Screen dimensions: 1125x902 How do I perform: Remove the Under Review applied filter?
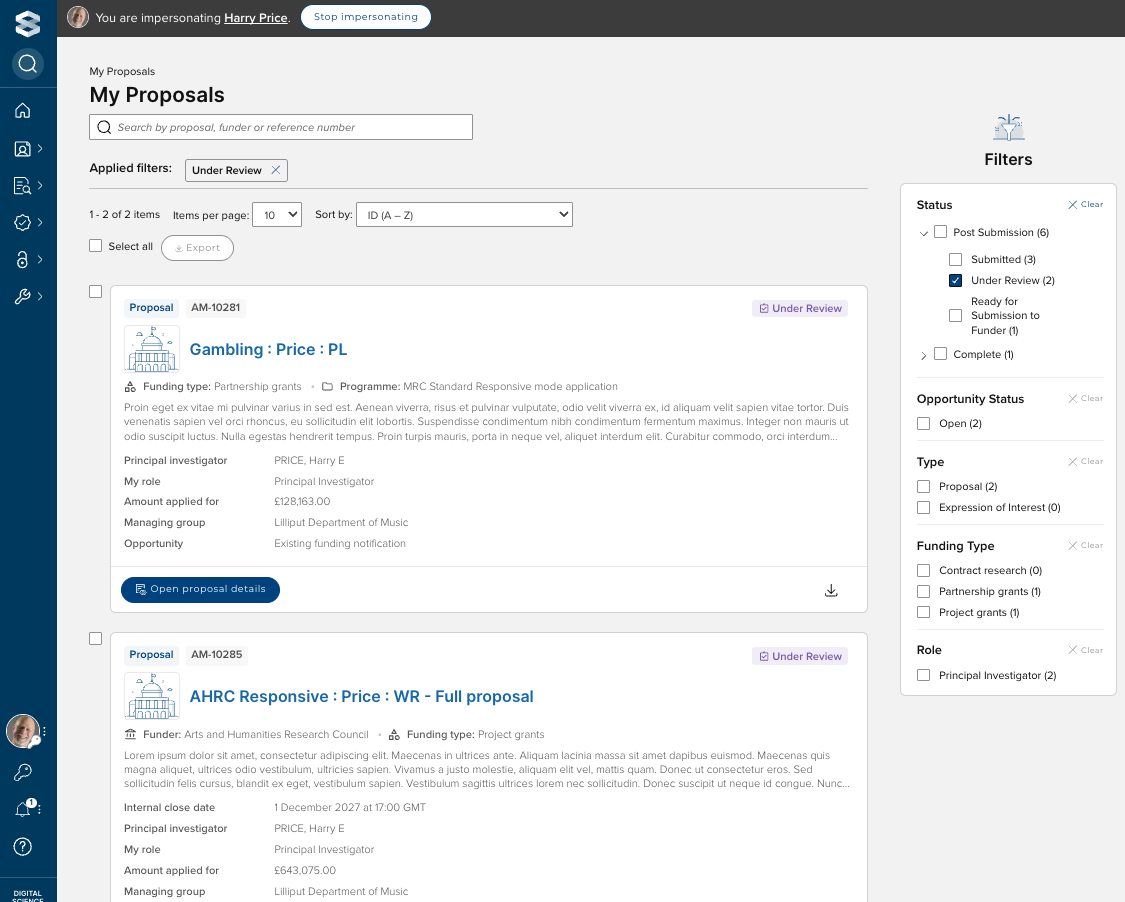(x=276, y=171)
